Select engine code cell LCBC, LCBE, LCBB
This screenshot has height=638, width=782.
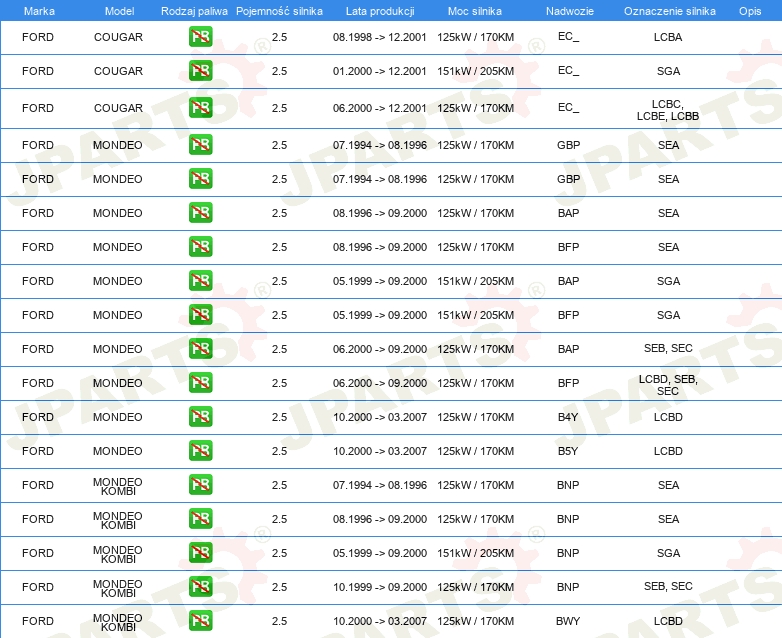[668, 110]
